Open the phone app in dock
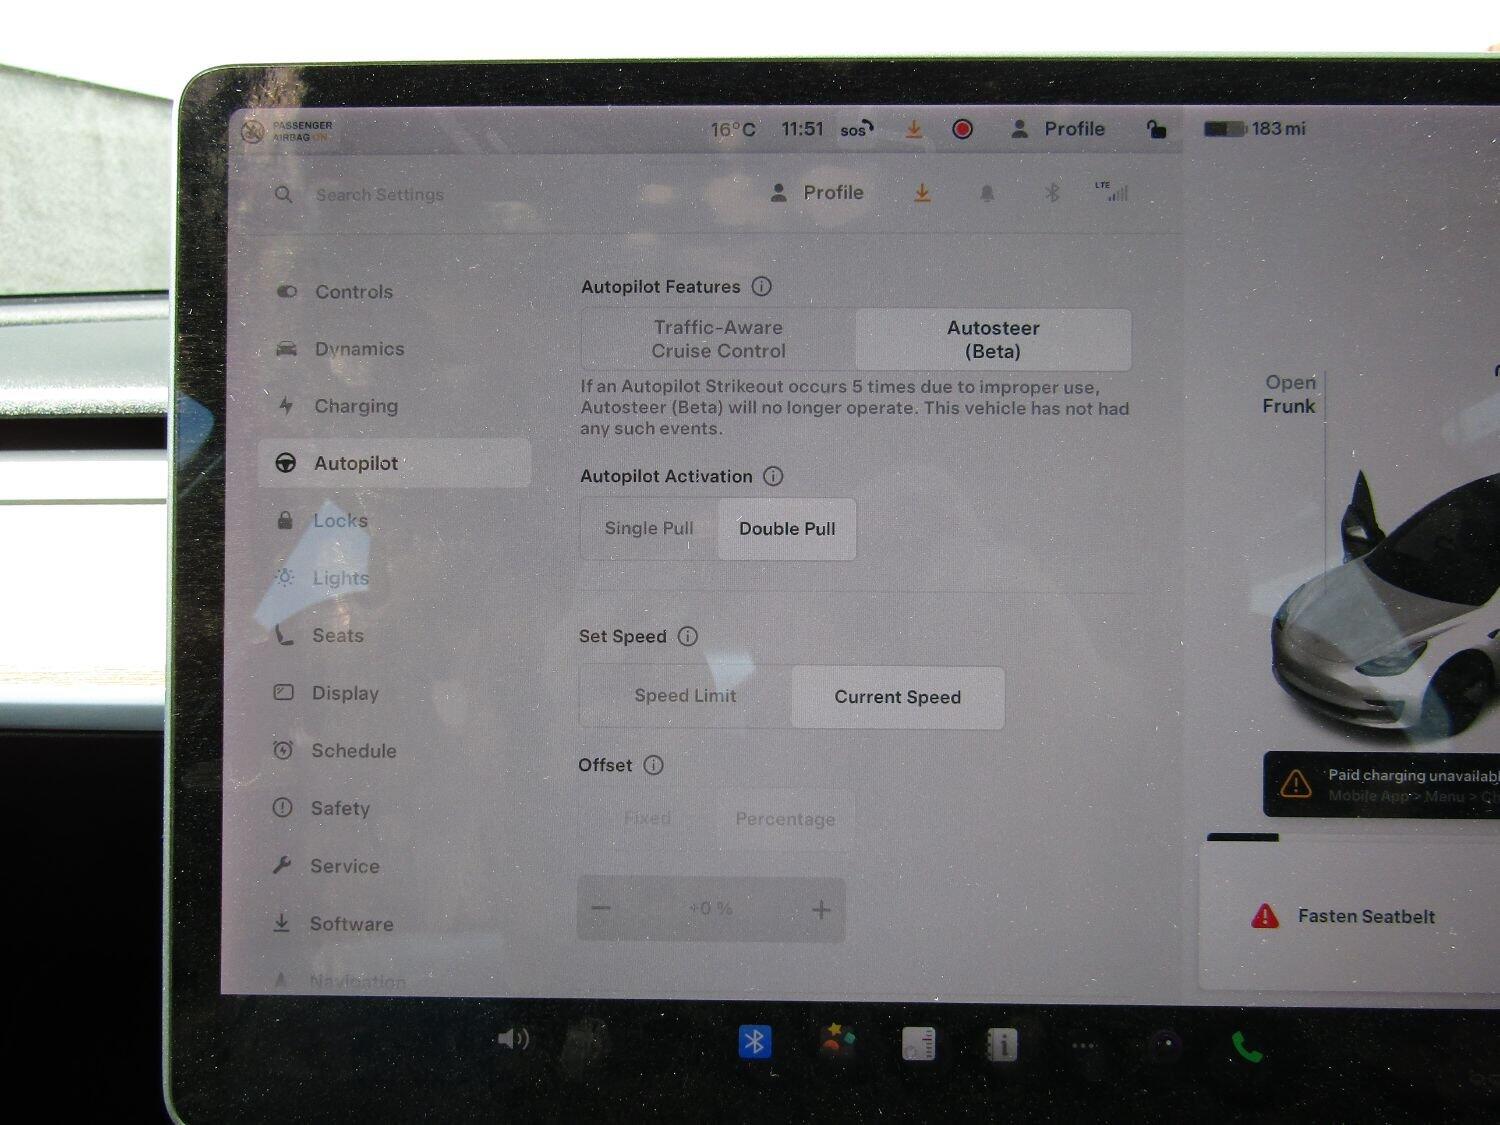 coord(1246,1047)
